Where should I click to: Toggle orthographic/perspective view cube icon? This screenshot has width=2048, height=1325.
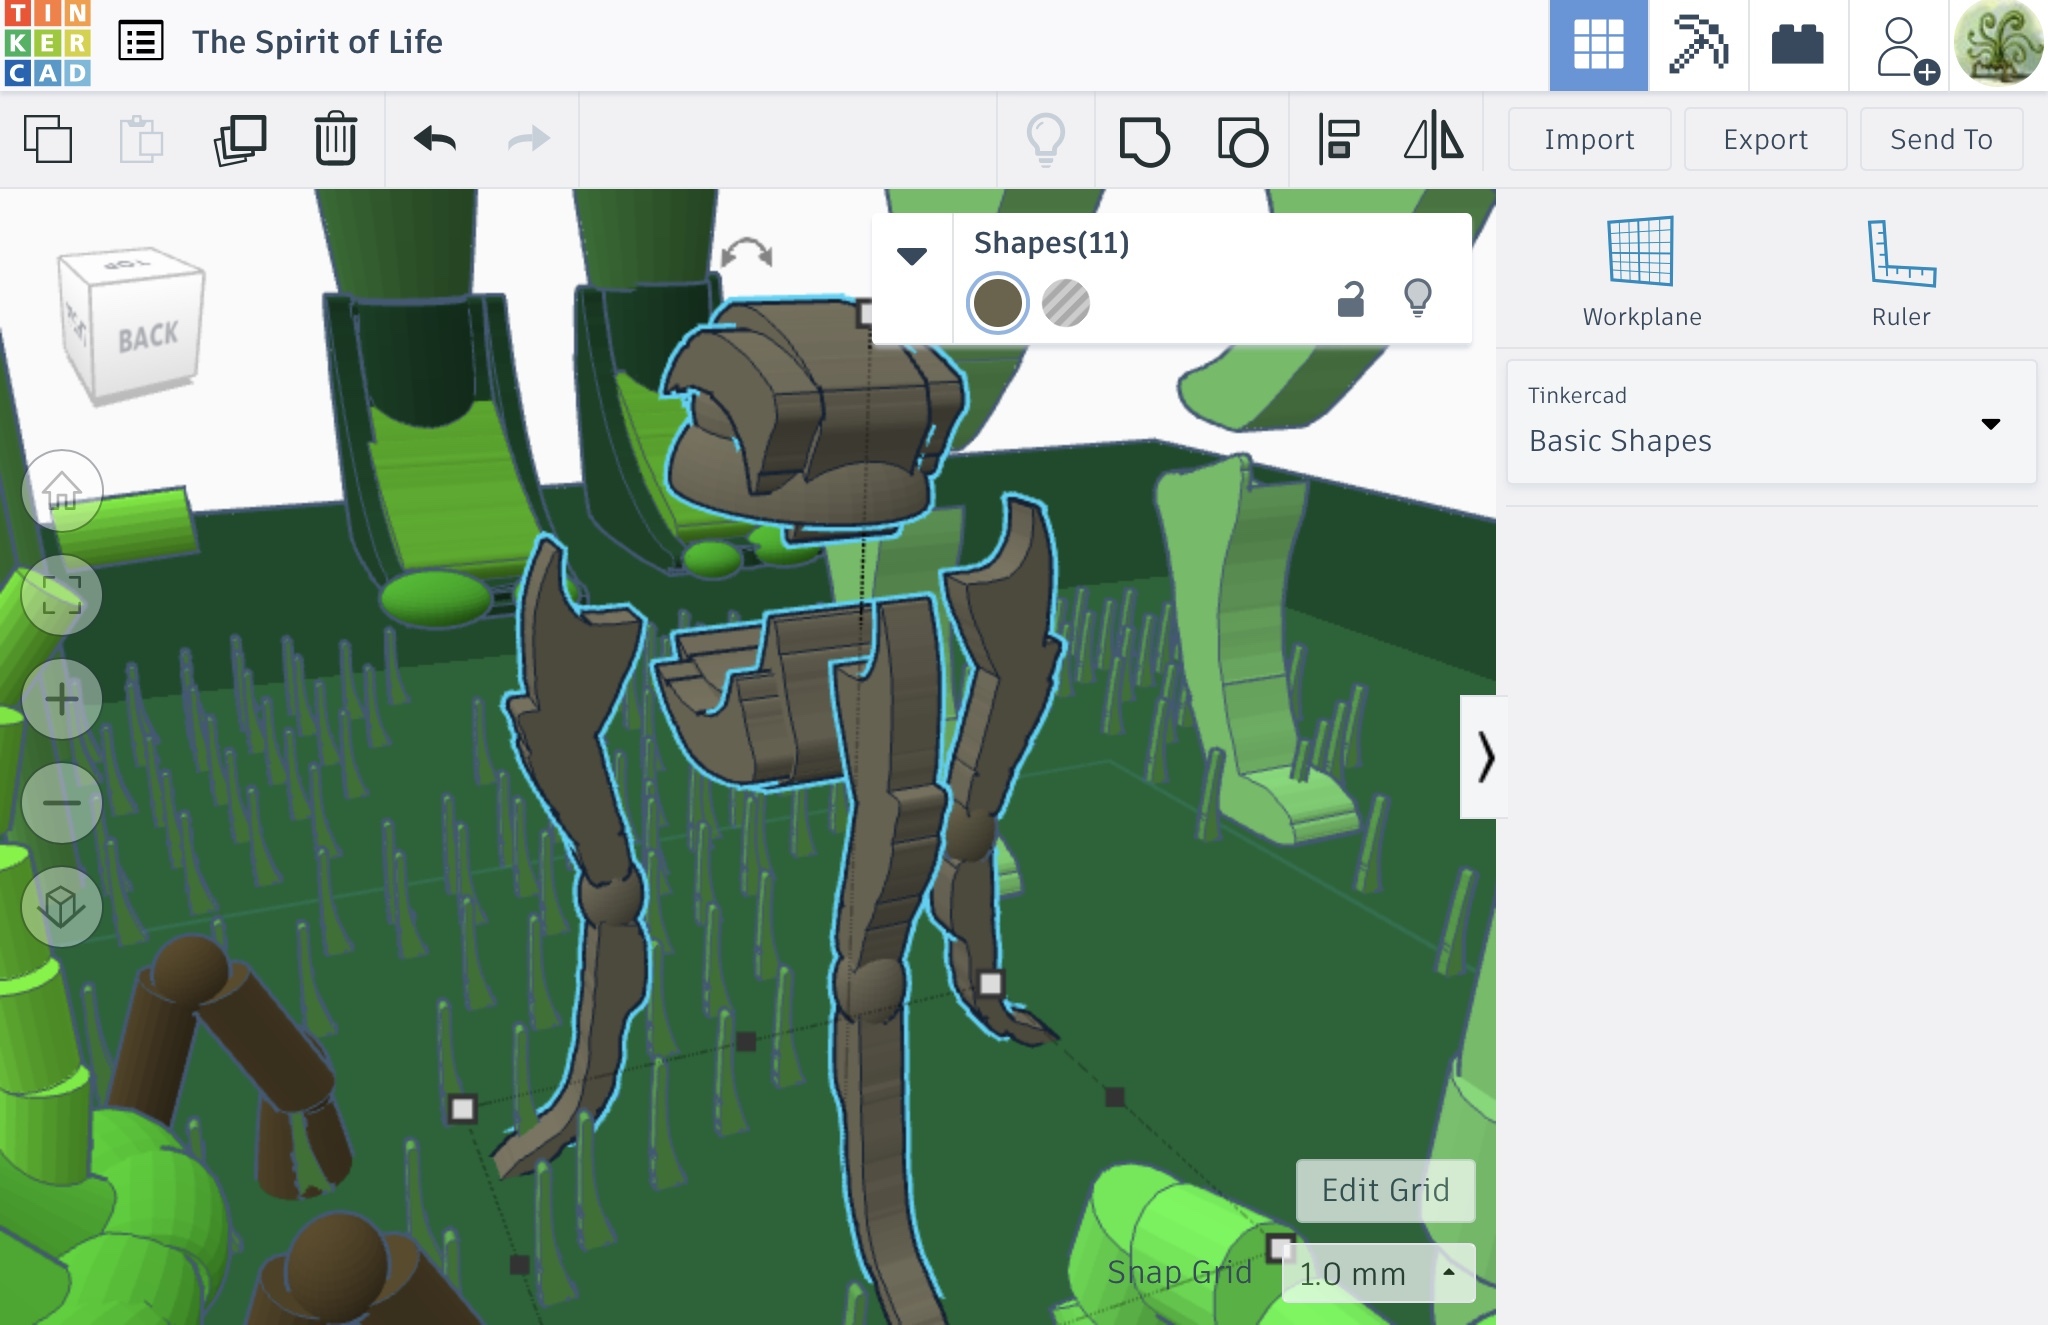[62, 907]
